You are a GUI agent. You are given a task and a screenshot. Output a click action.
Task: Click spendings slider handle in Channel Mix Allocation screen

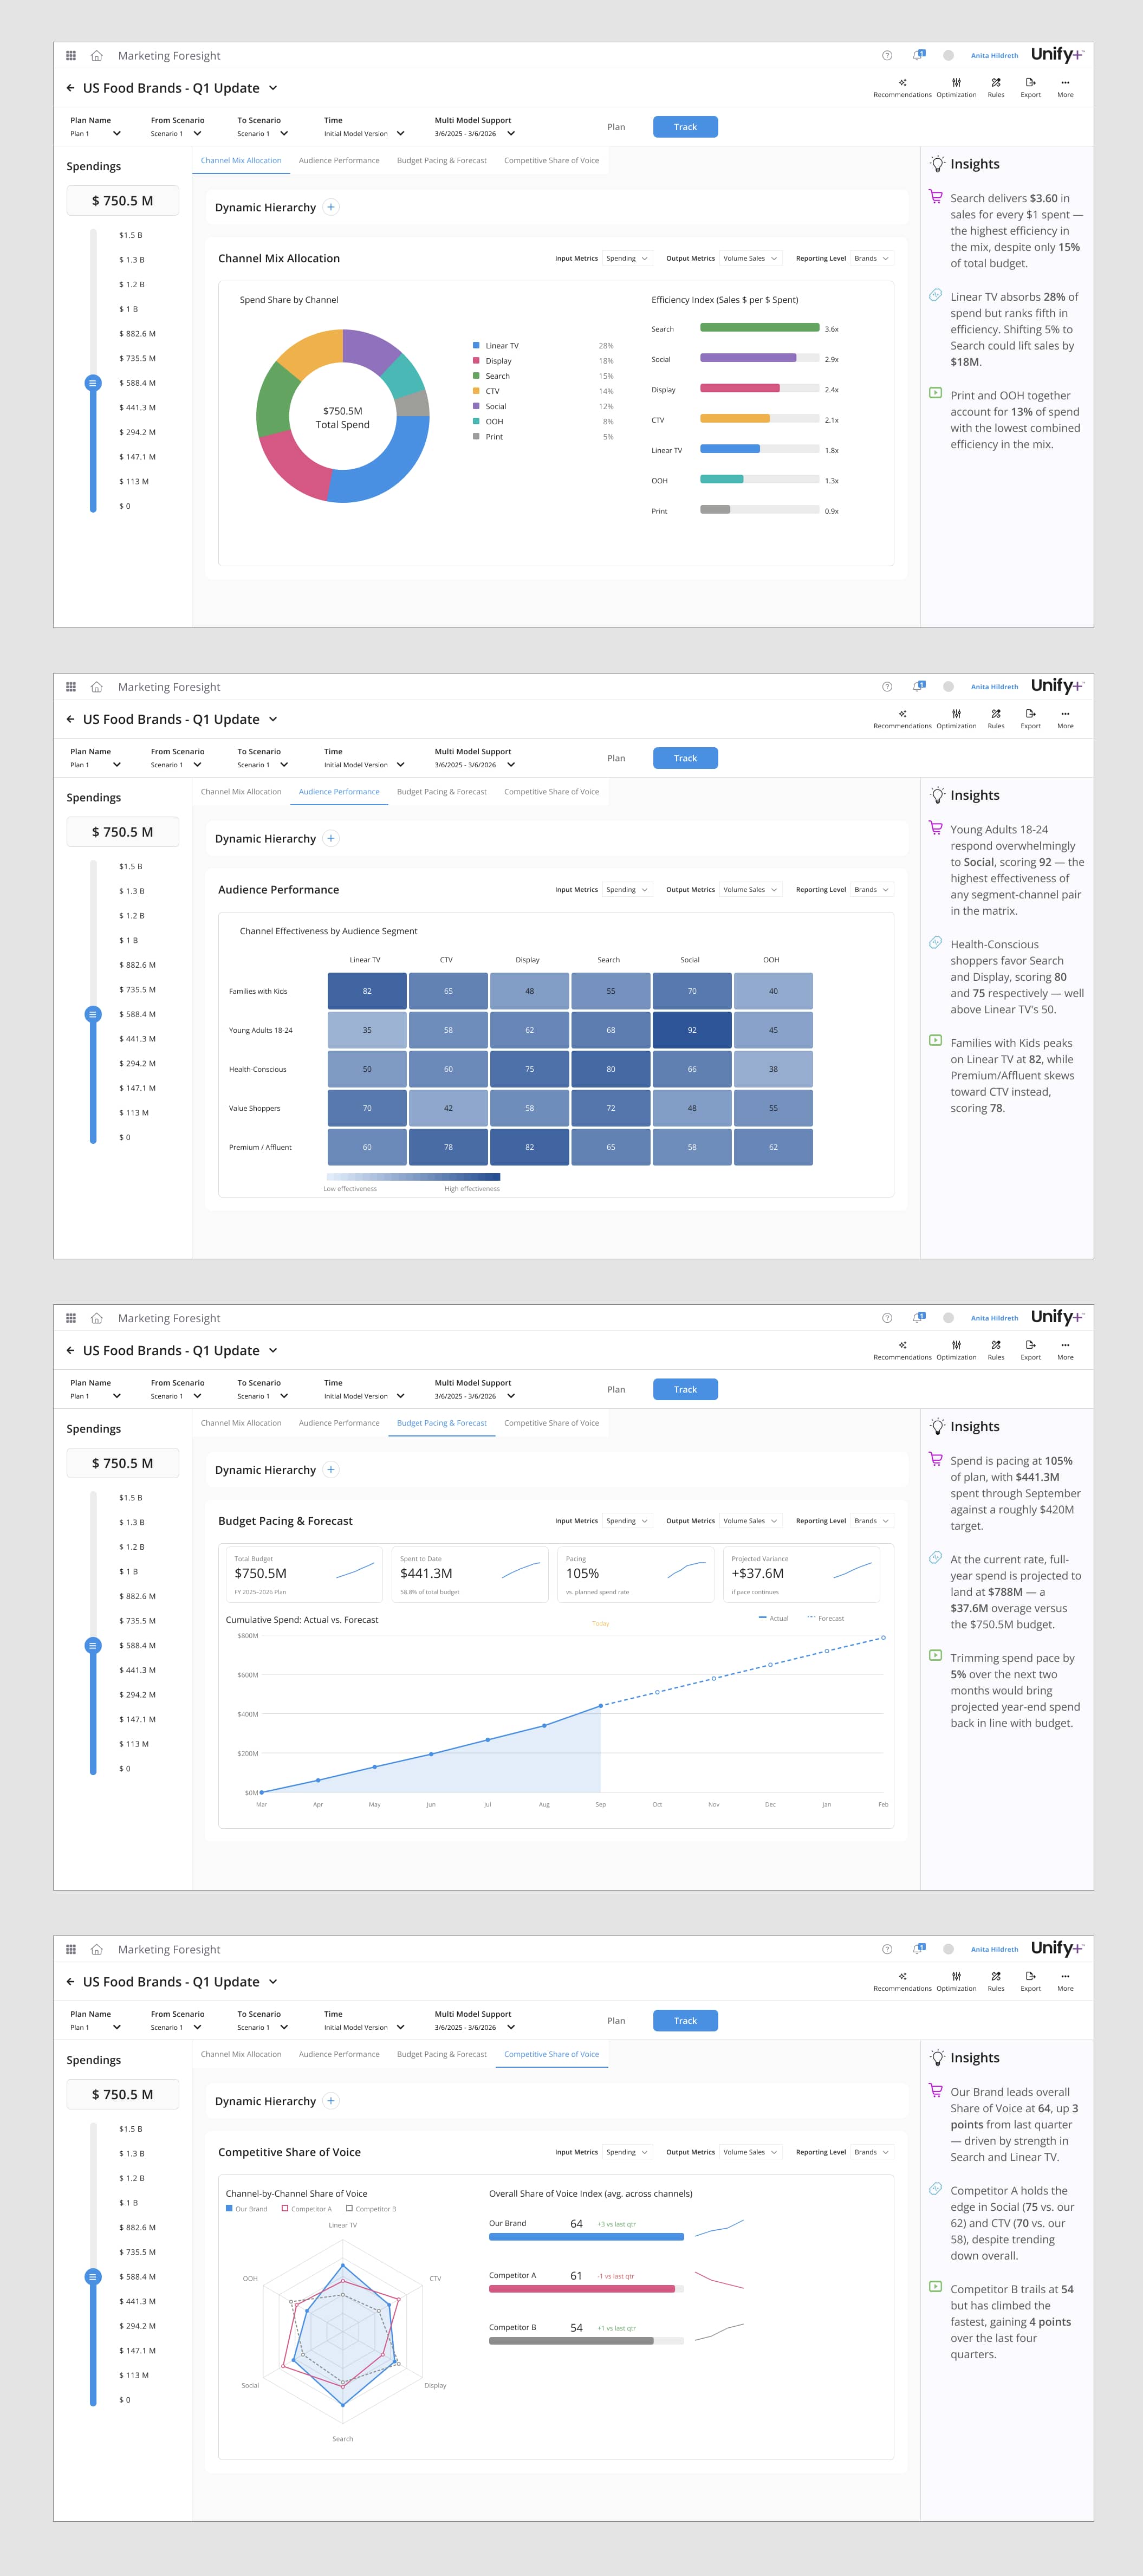93,383
